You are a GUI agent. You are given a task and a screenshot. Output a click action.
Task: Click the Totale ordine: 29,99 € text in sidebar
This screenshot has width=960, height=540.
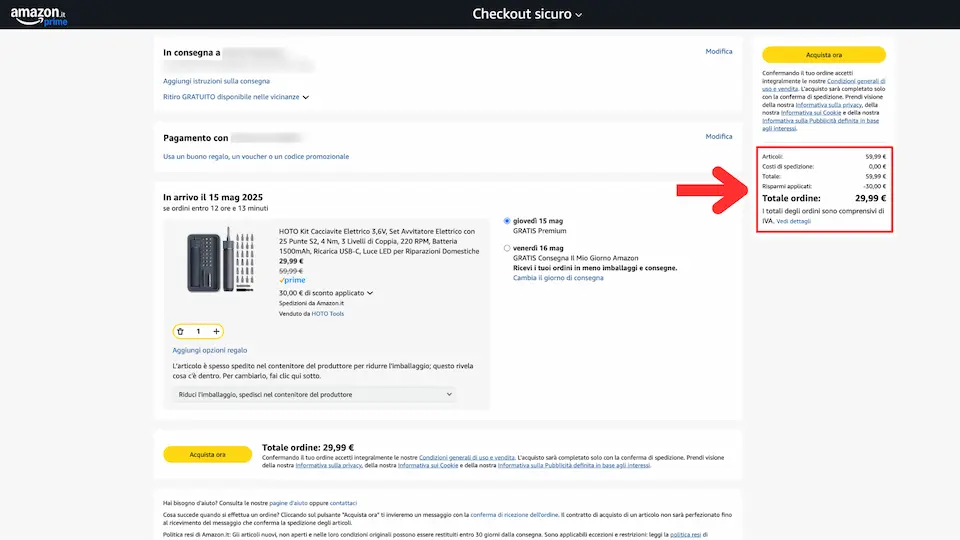point(823,198)
